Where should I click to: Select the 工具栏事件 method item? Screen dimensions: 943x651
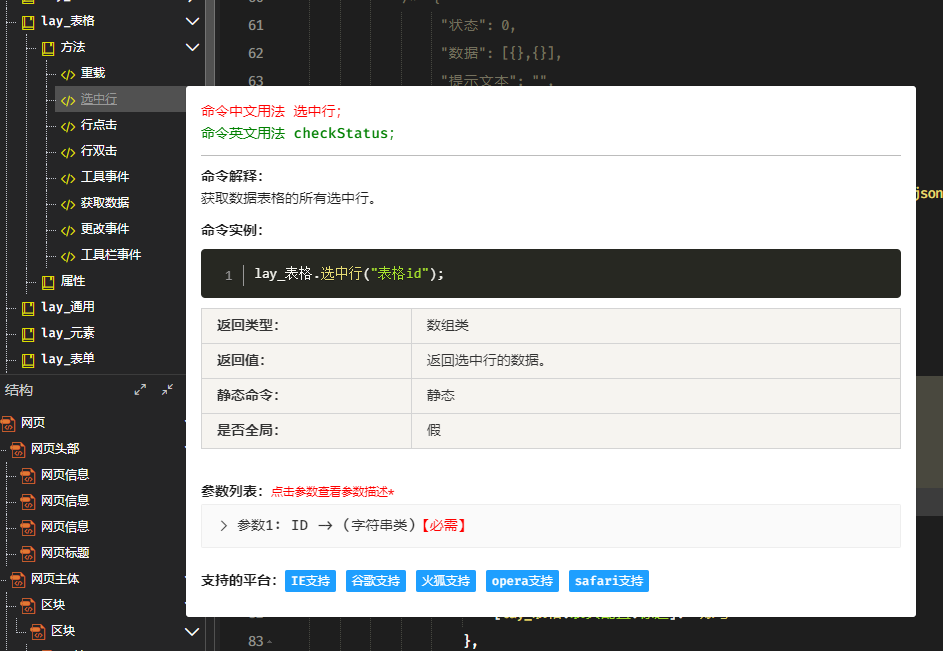click(111, 255)
